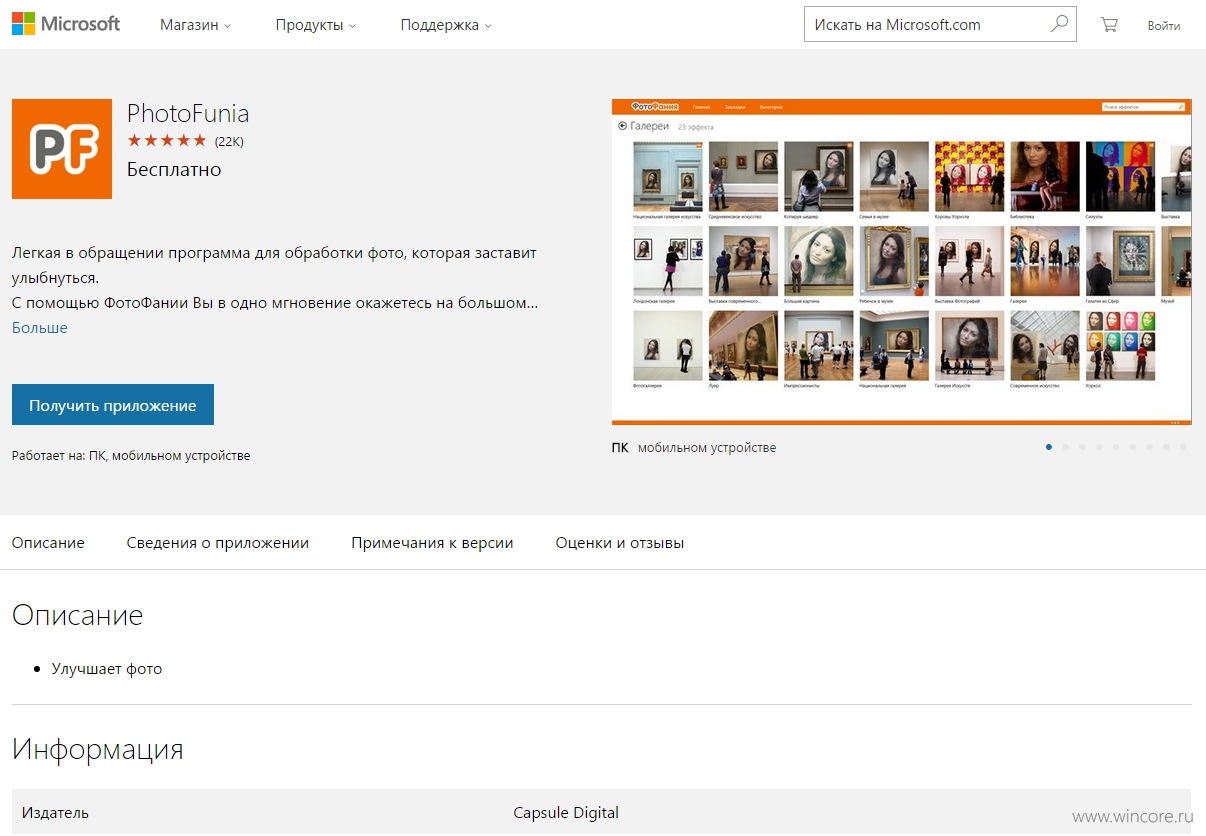Expand the Продукты dropdown menu

coord(316,25)
